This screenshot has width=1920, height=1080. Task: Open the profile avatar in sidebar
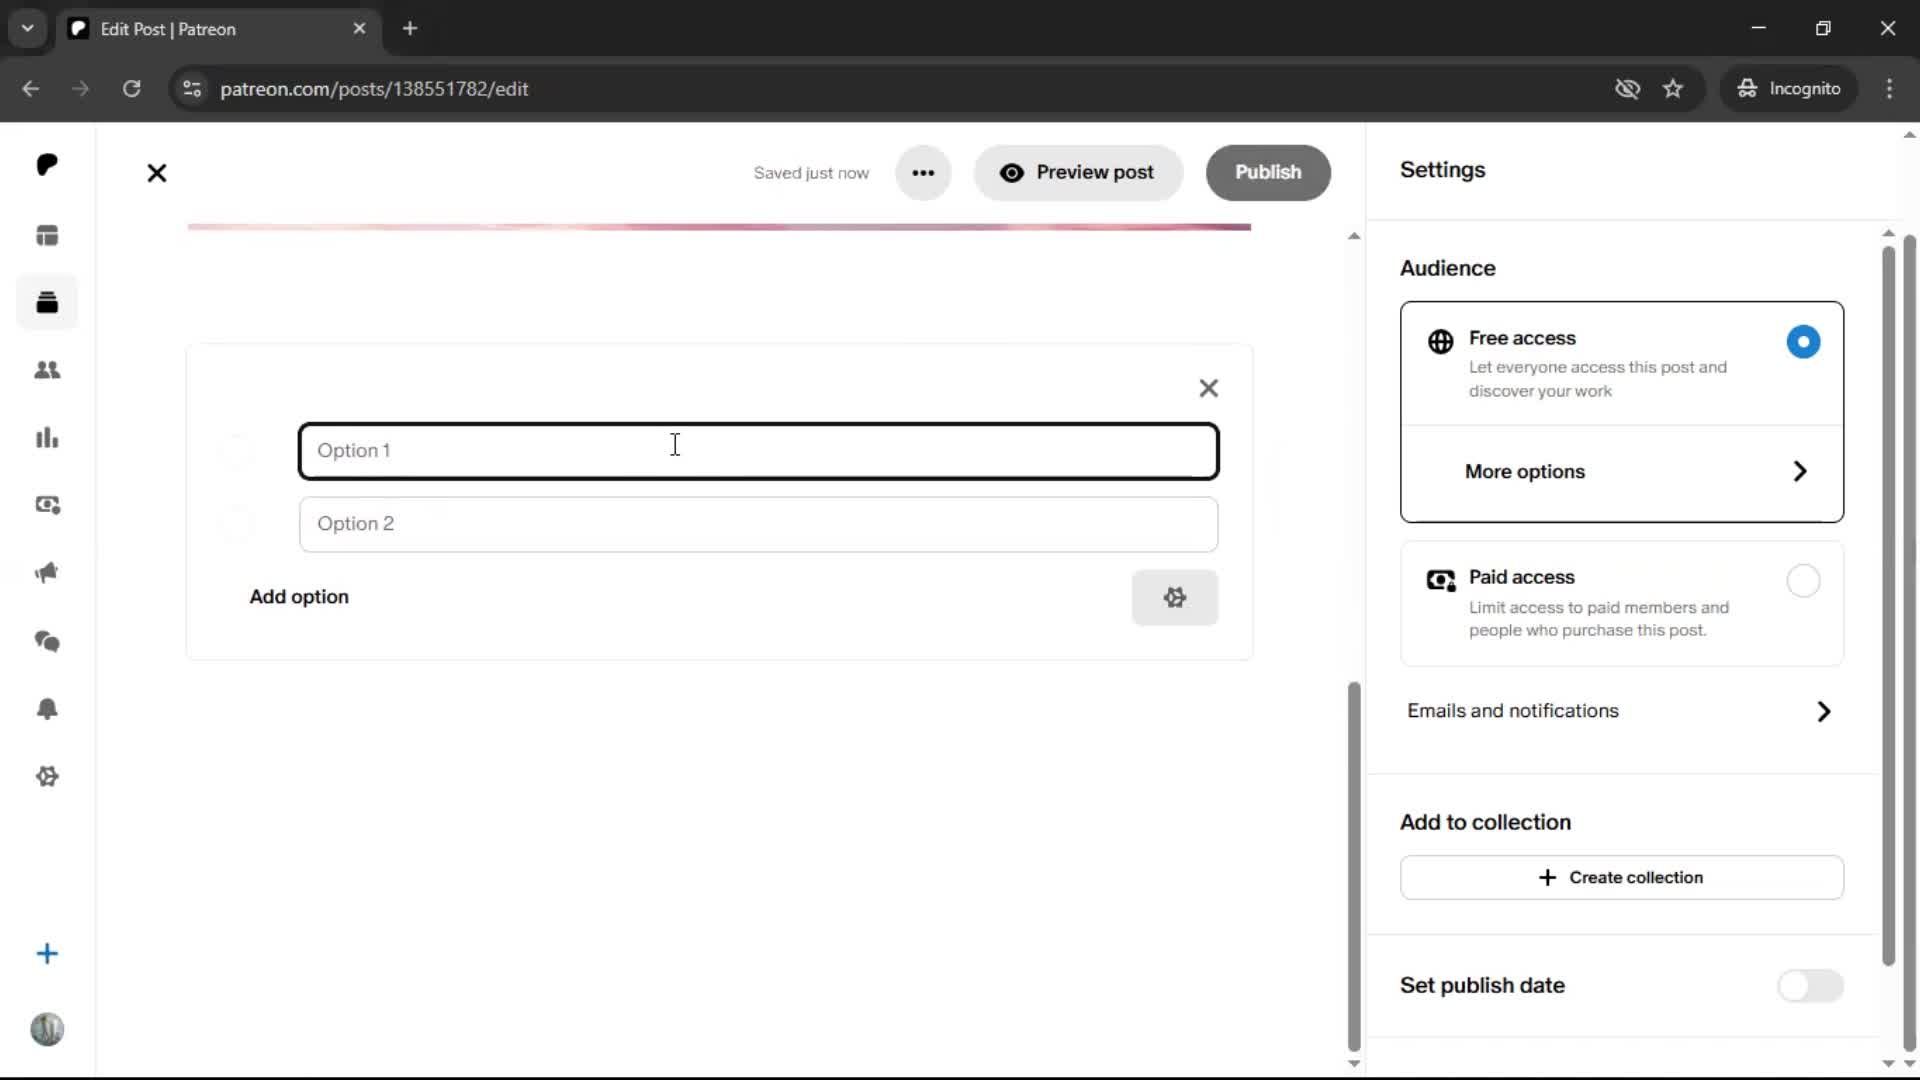[47, 1029]
